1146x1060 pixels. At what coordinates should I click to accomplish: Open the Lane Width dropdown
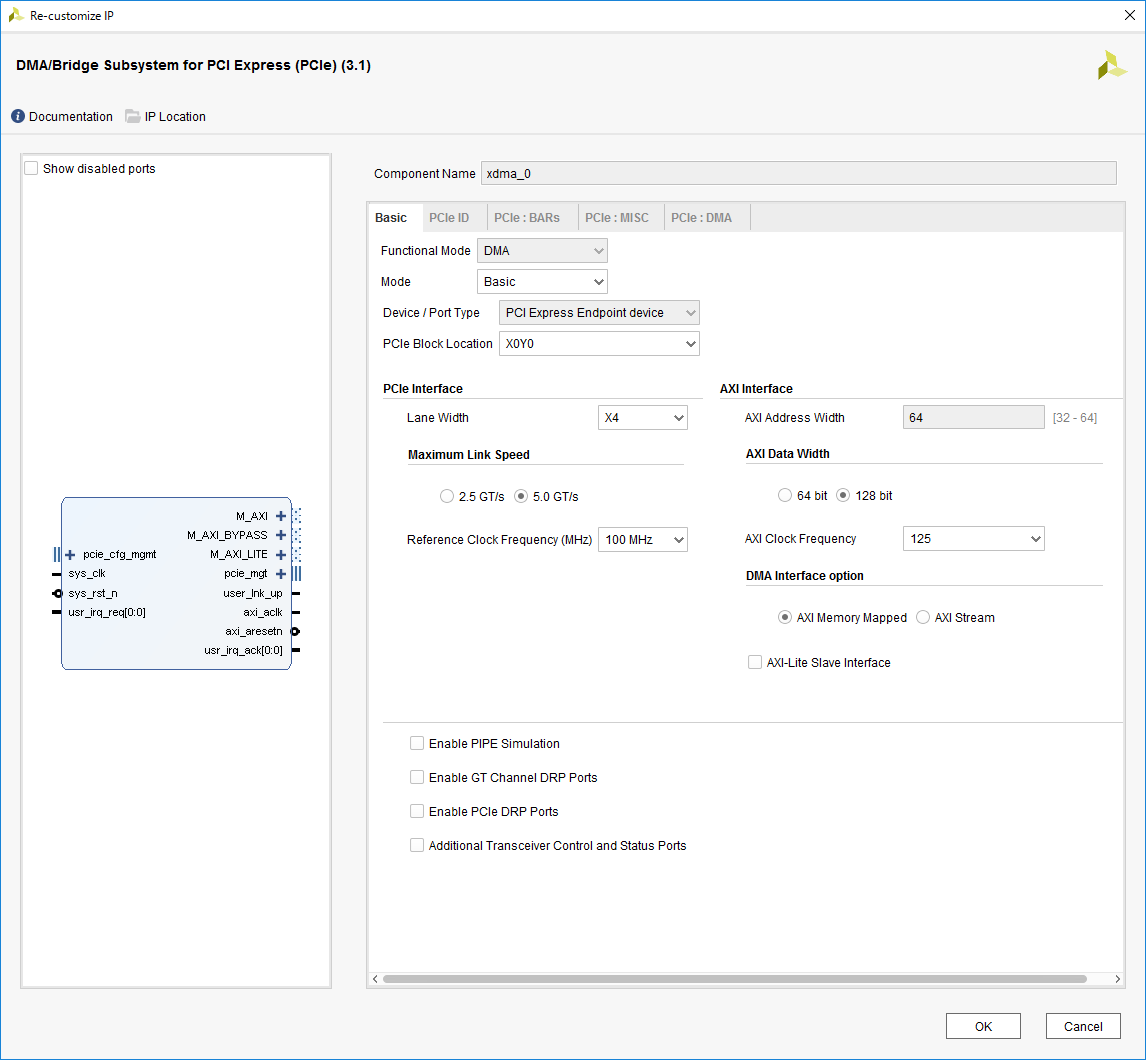(642, 418)
